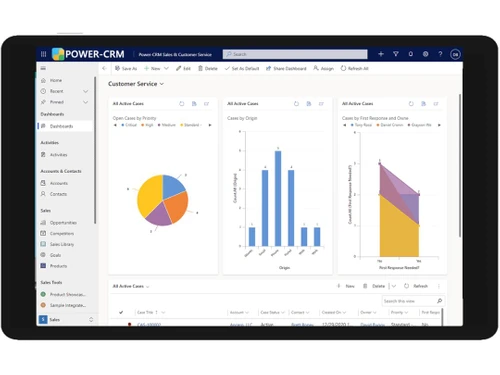Click Delete in top command bar
Viewport: 500px width, 375px height.
tap(208, 68)
